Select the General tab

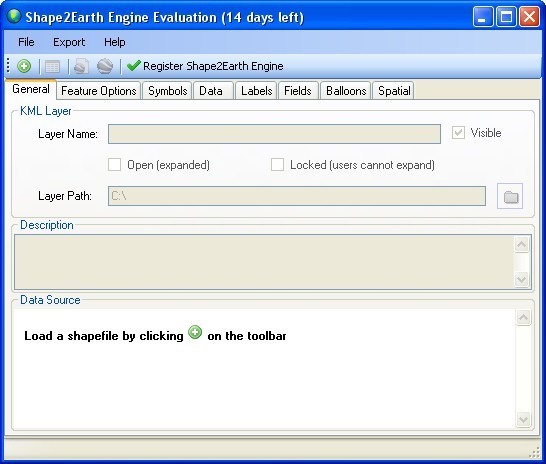[31, 89]
